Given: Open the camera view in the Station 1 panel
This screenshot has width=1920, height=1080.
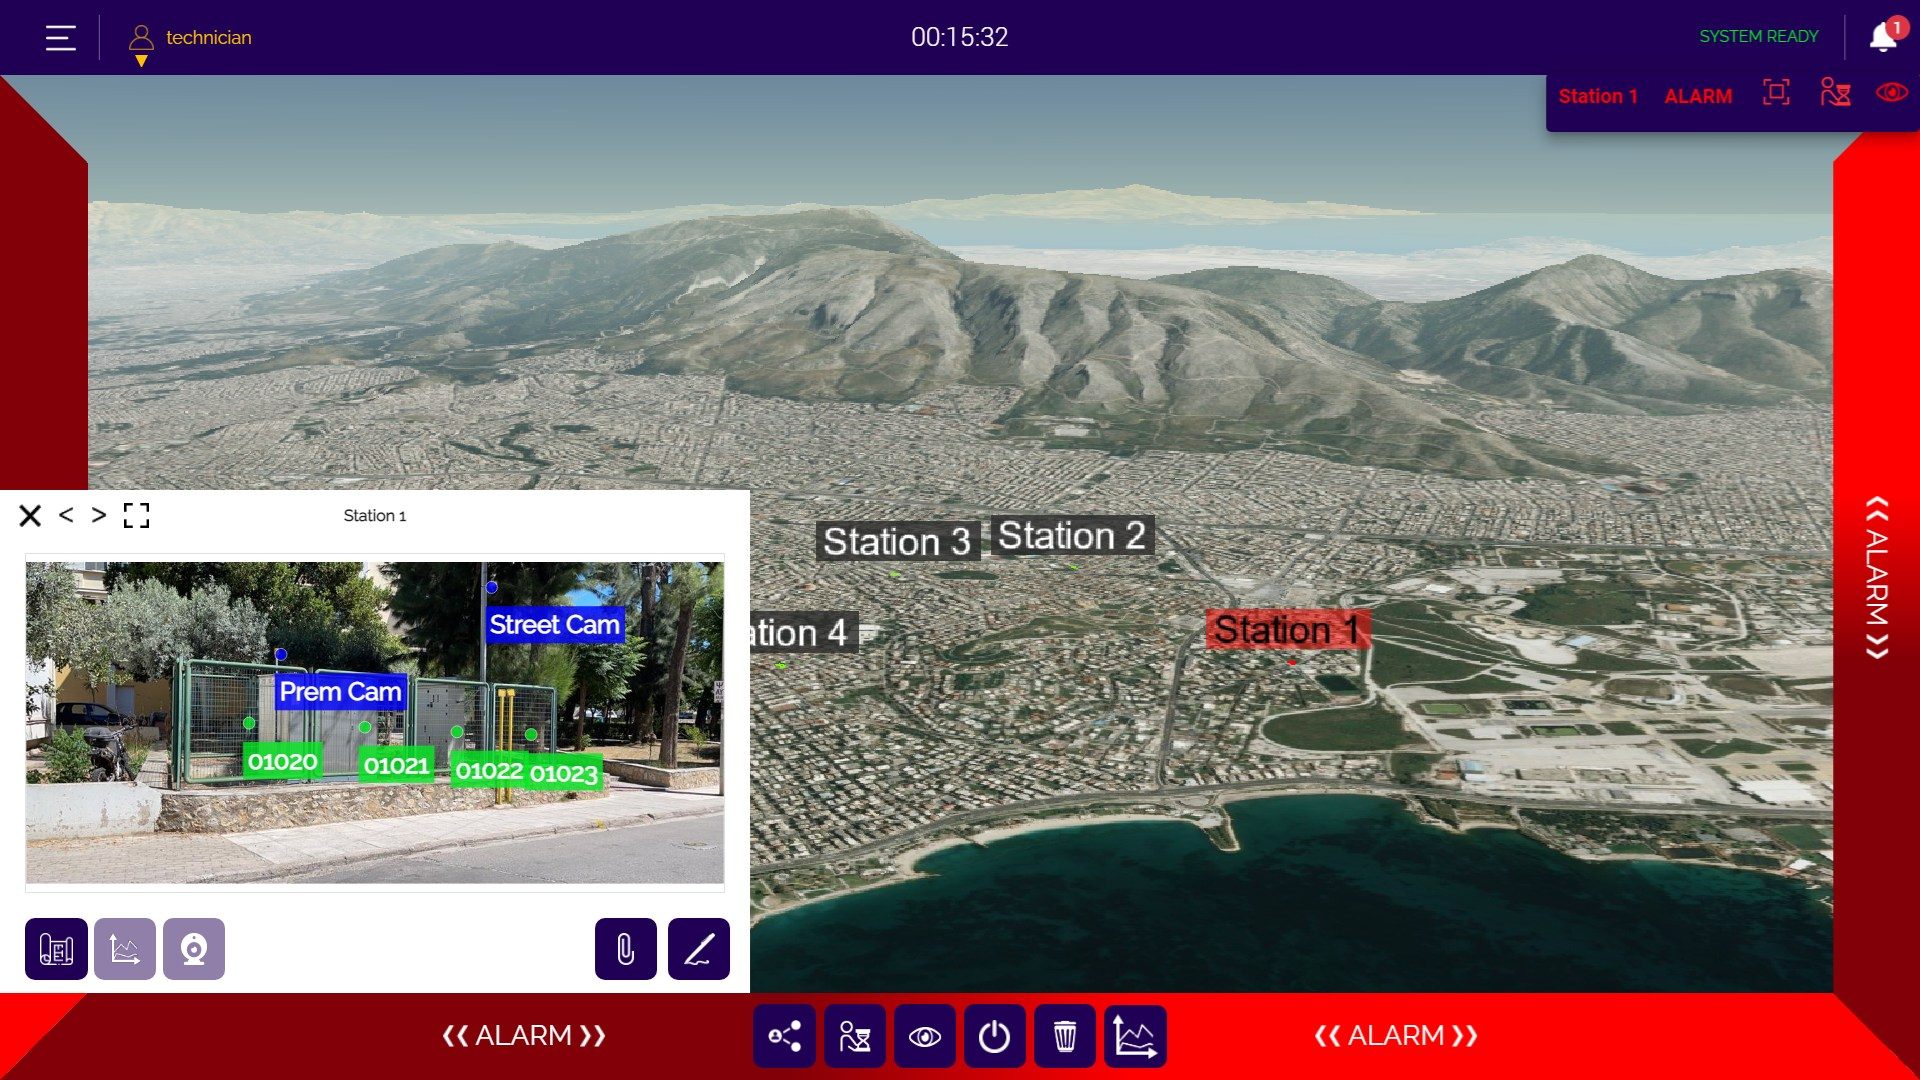Looking at the screenshot, I should [194, 949].
